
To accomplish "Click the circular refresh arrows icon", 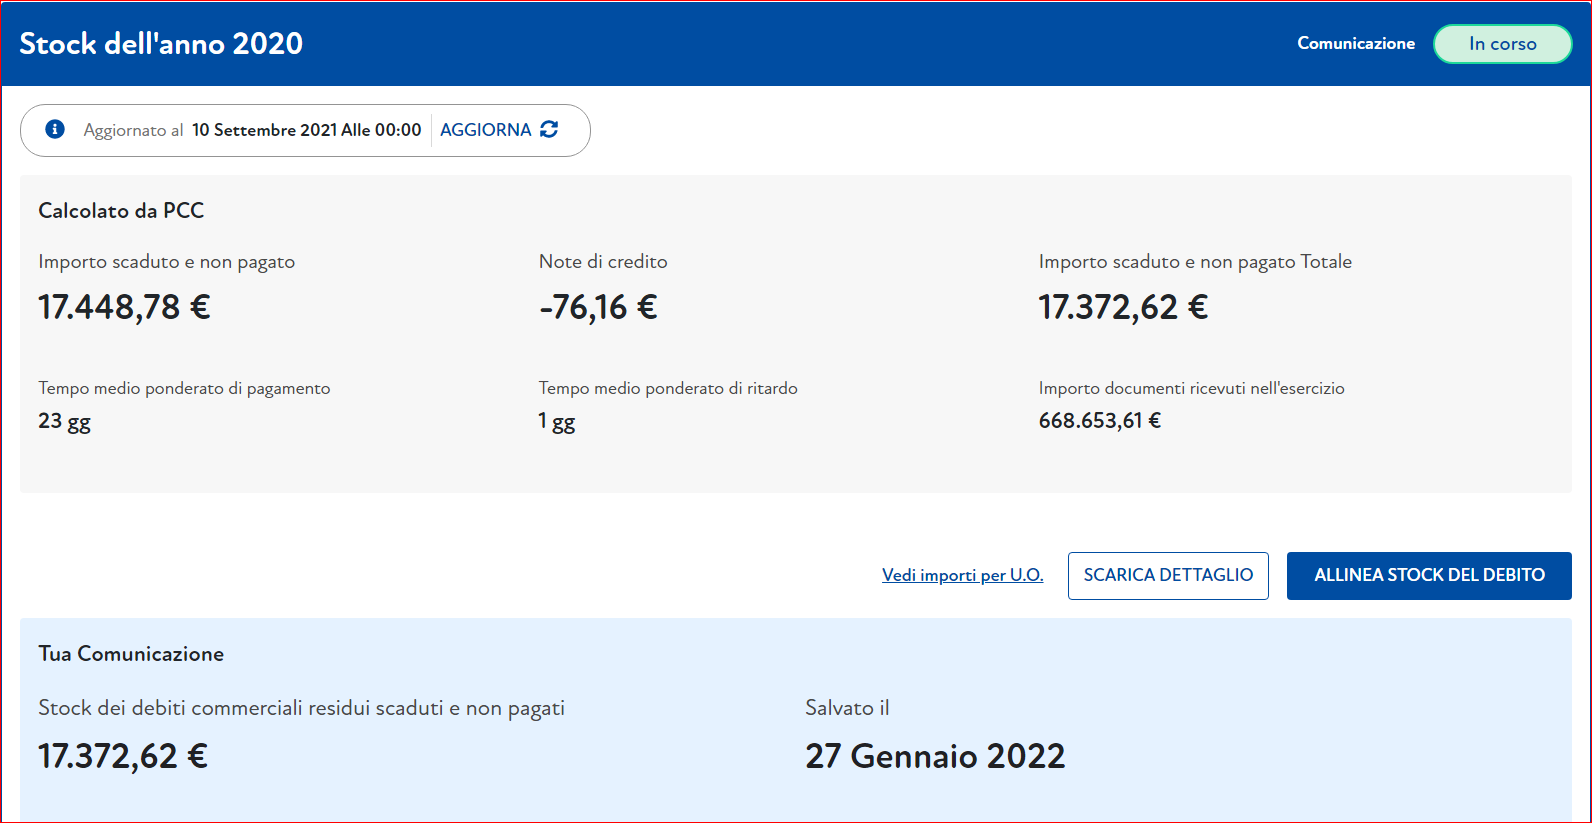I will coord(549,129).
